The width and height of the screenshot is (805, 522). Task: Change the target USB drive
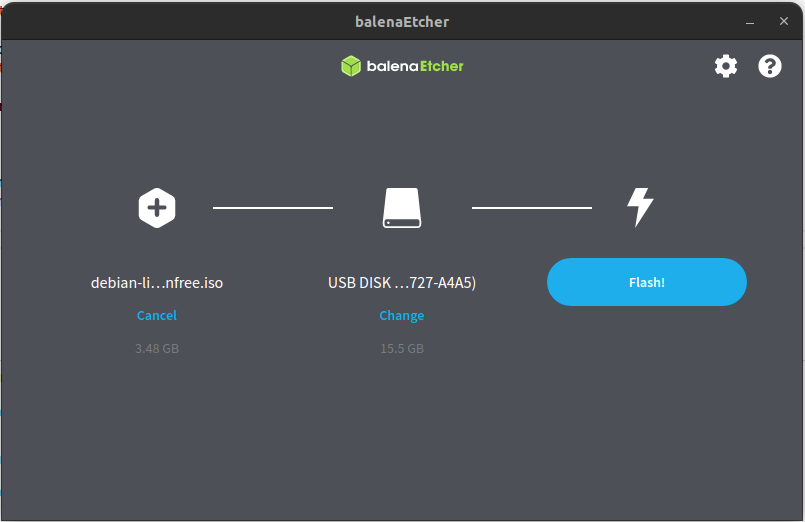point(401,315)
